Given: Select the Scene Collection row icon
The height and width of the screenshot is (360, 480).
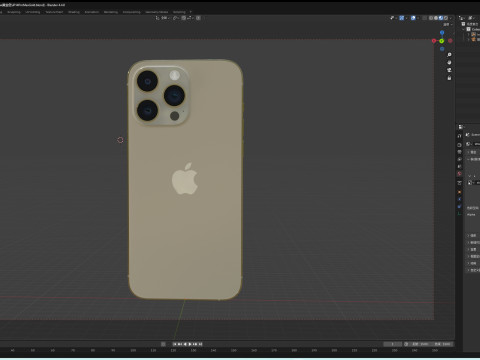Looking at the screenshot, I should click(463, 24).
